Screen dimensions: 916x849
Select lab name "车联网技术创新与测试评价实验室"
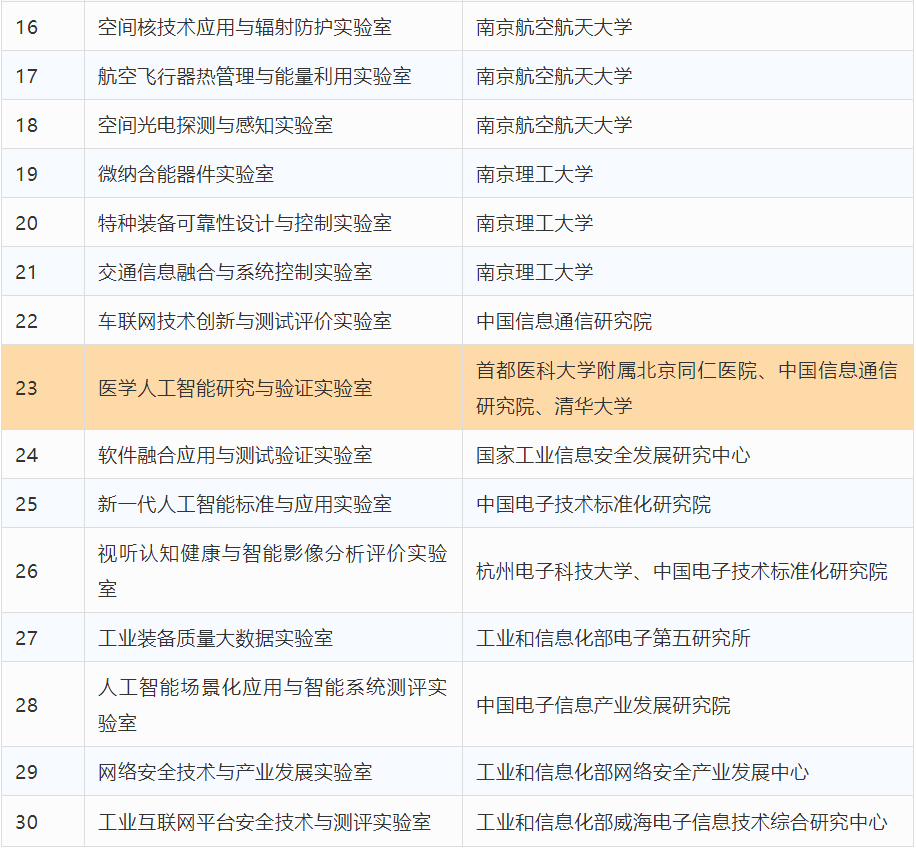tap(245, 321)
